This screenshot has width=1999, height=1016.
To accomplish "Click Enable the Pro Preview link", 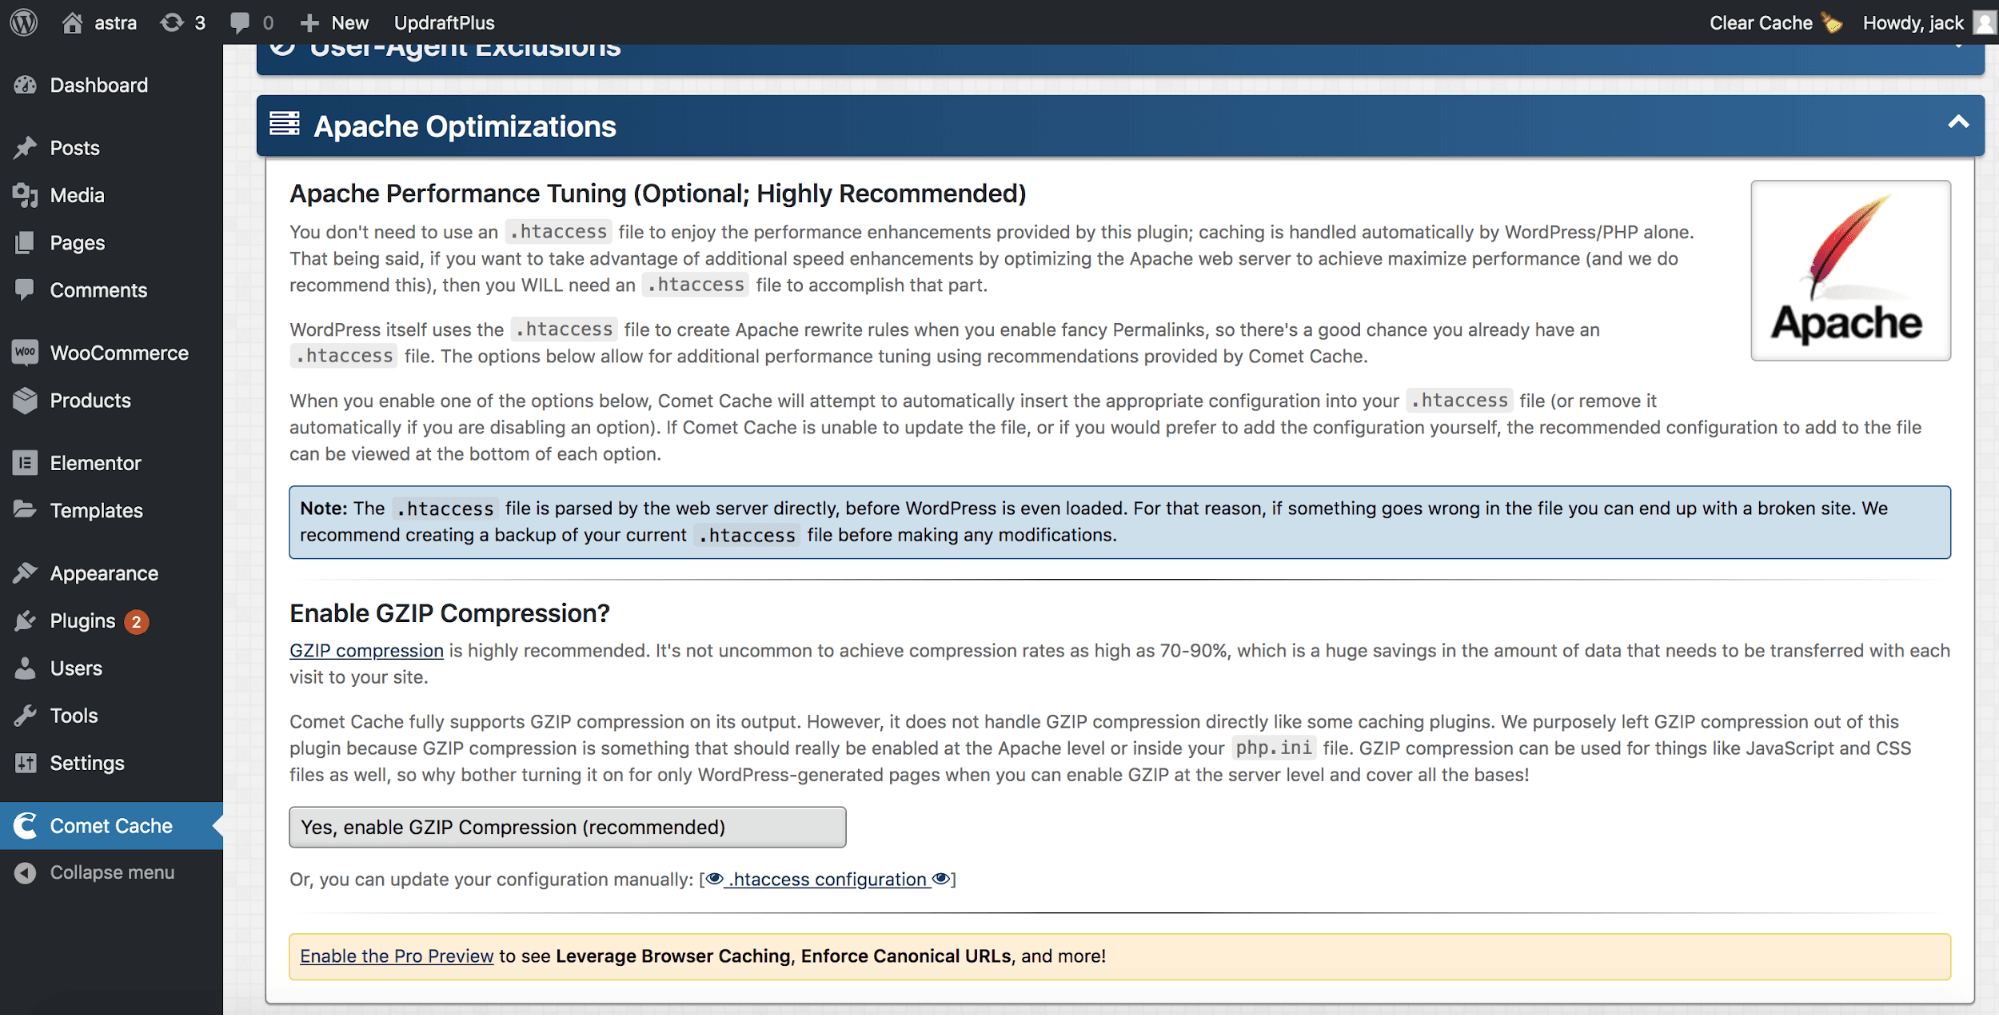I will tap(396, 956).
